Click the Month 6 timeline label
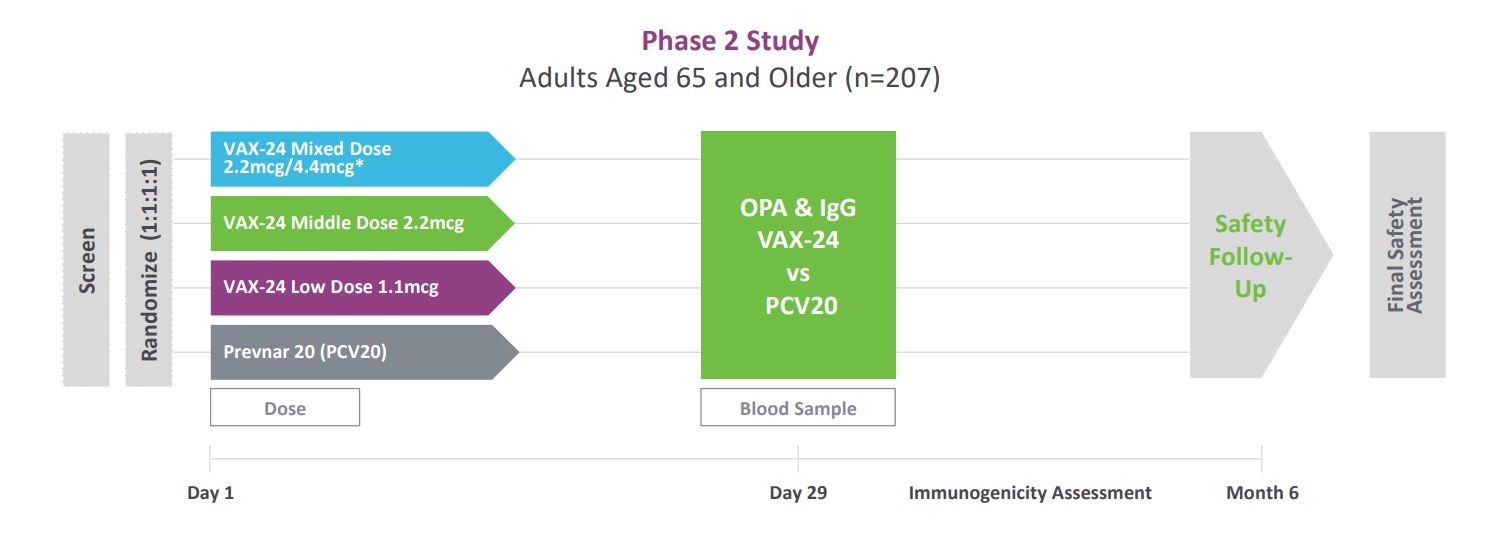Screen dimensions: 1500x540 (x=1262, y=493)
